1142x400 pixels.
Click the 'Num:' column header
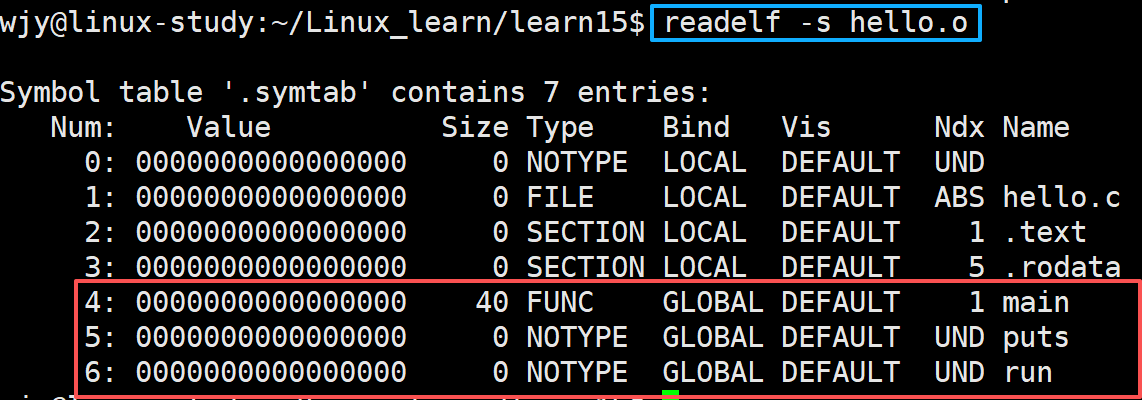(84, 128)
